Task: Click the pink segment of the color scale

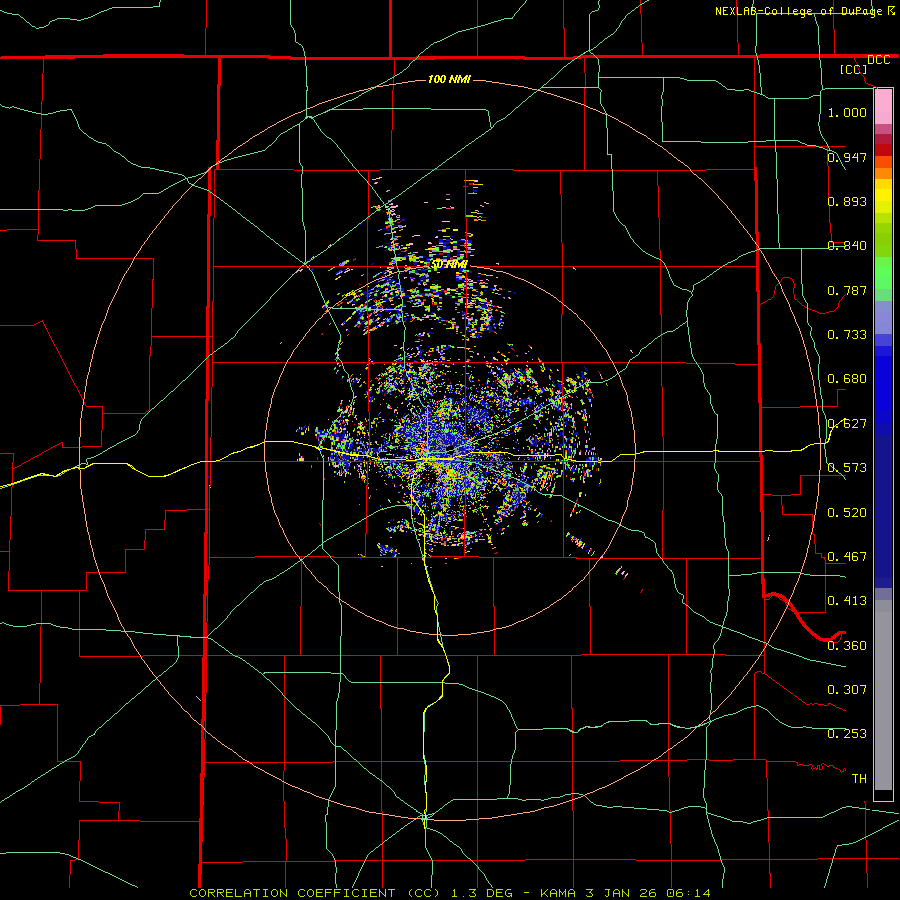Action: pos(883,107)
